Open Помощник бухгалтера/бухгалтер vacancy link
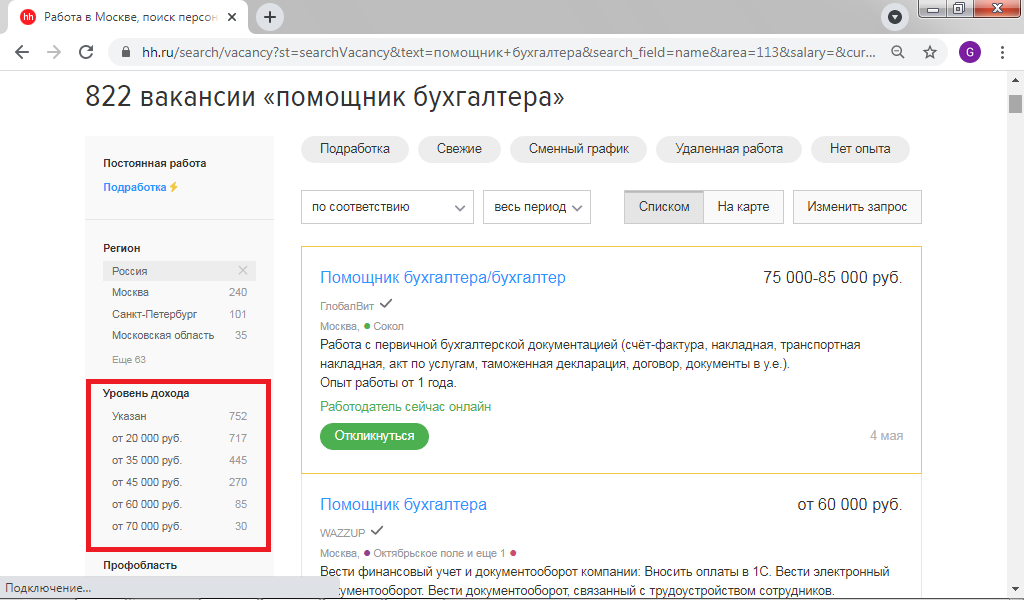Viewport: 1024px width, 600px height. tap(442, 277)
